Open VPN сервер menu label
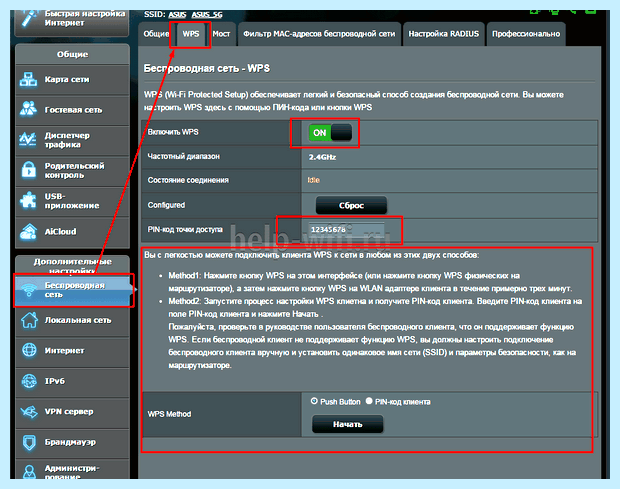Screen dimensions: 620x489 (x=69, y=412)
